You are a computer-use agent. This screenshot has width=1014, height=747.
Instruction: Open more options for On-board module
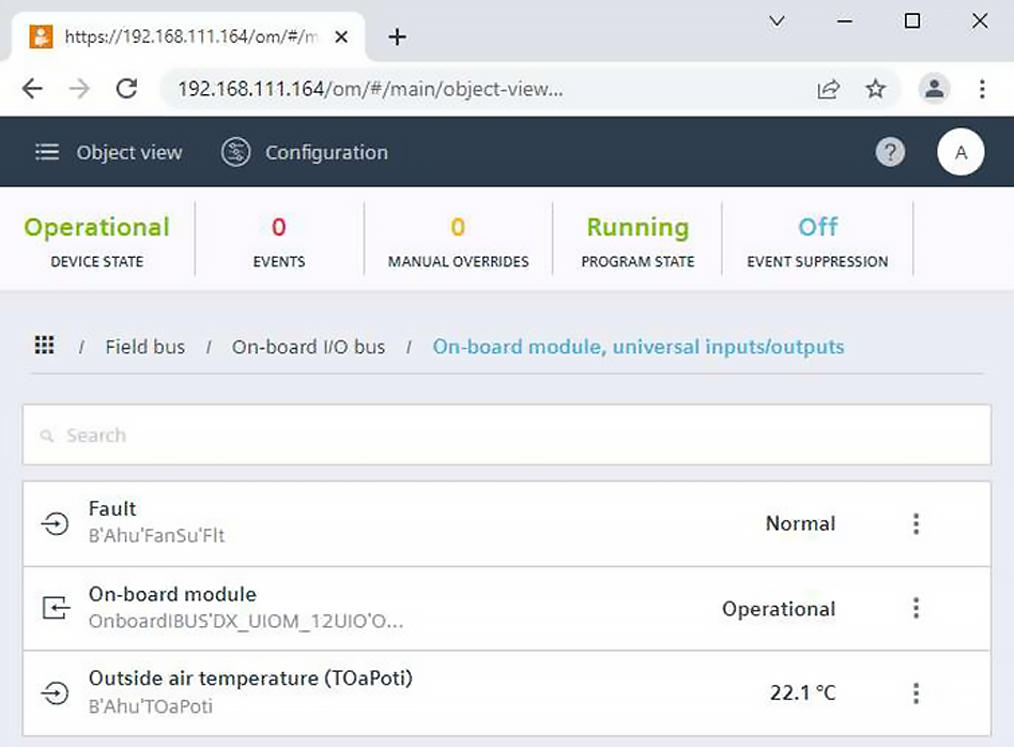(x=915, y=608)
